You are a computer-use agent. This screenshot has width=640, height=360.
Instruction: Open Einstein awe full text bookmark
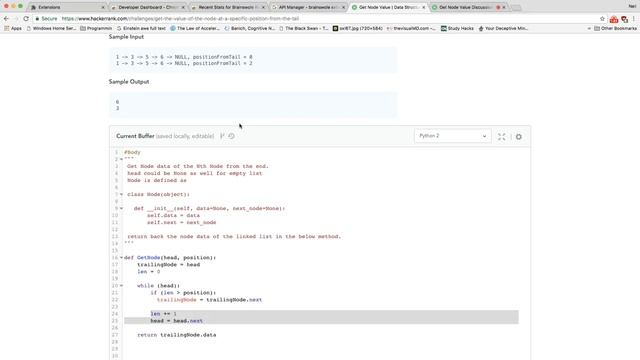(141, 29)
